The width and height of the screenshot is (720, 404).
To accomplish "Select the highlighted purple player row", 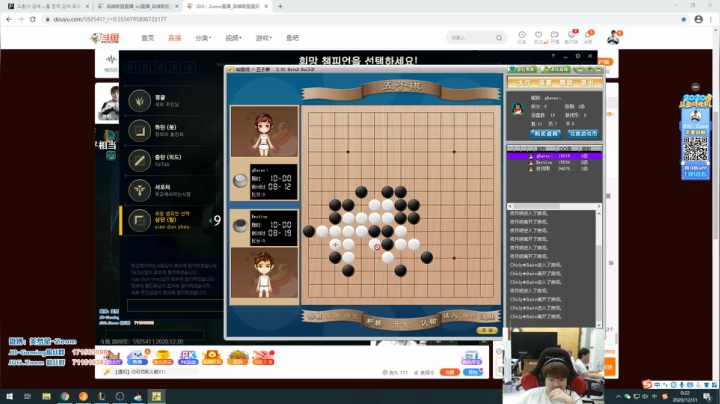I will coord(554,156).
